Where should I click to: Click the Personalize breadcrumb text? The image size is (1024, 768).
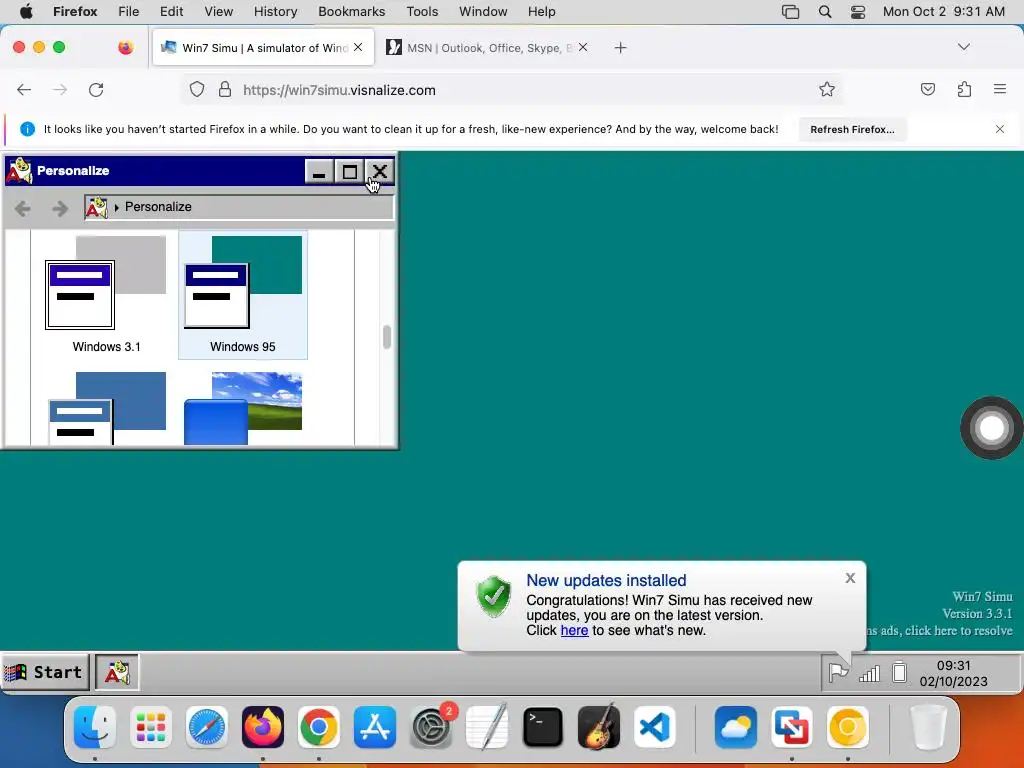point(158,207)
